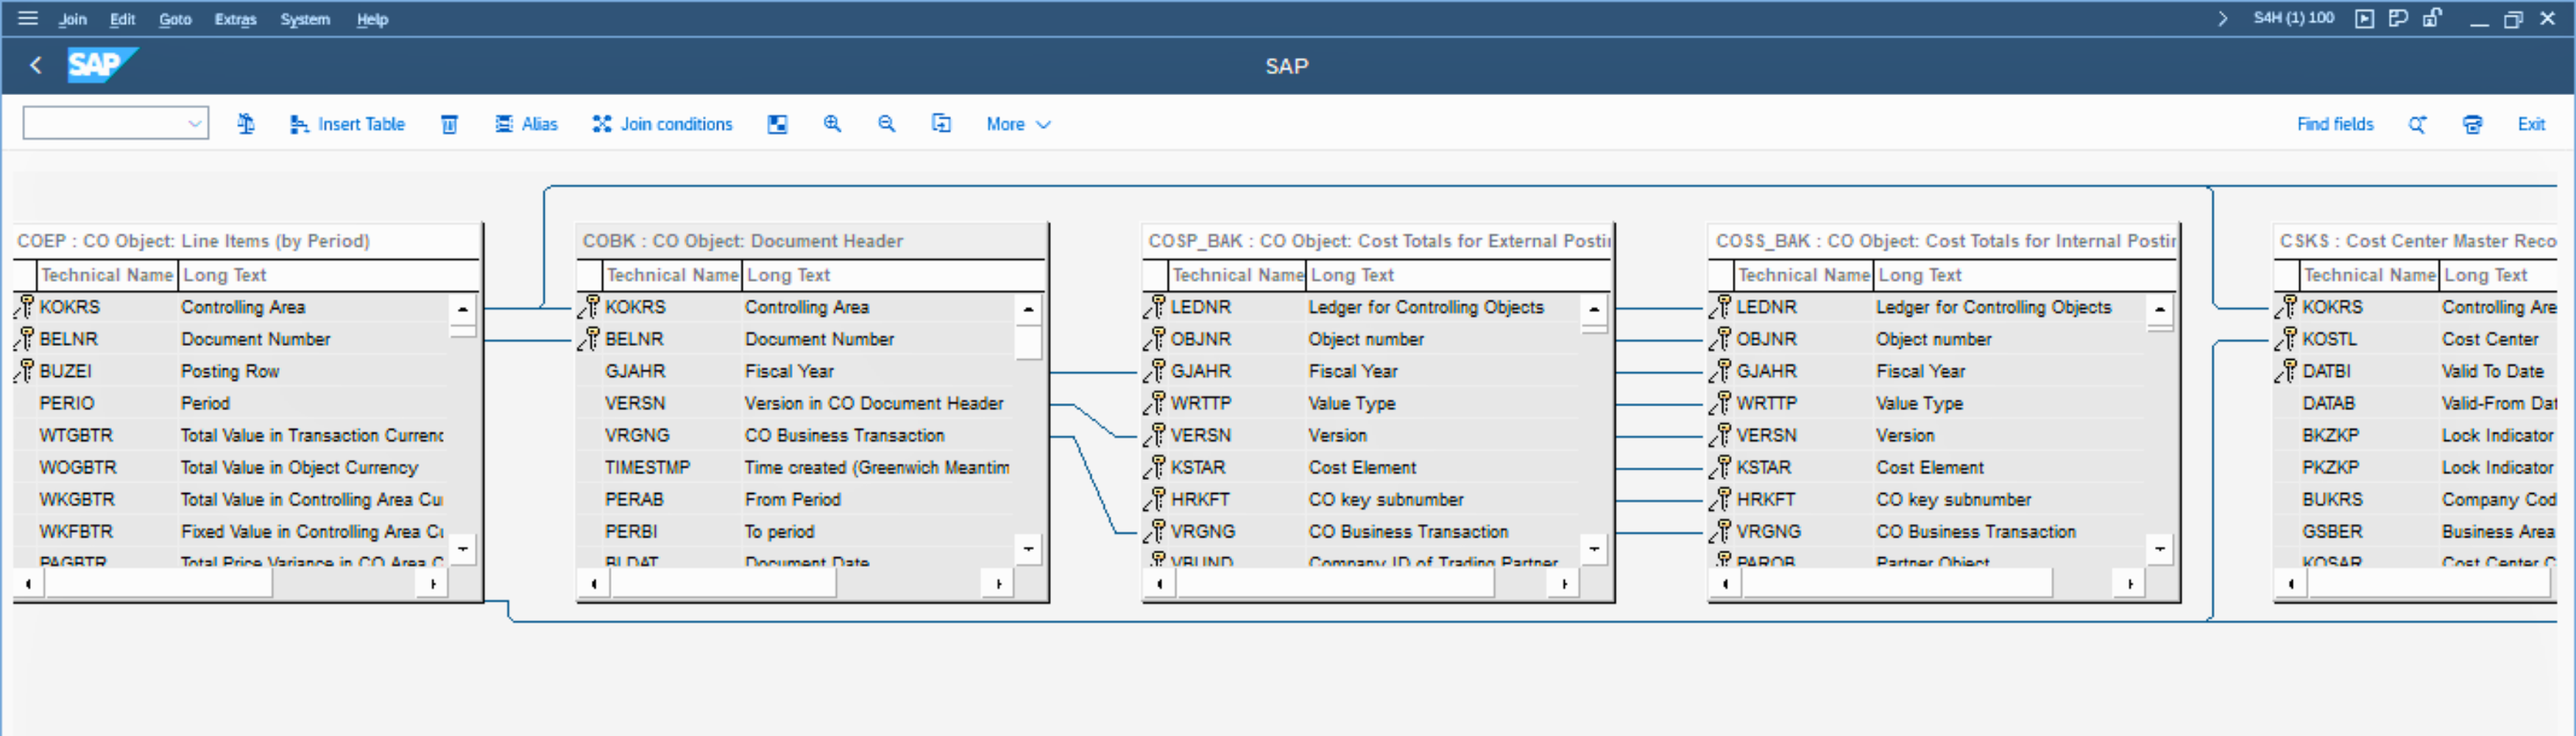This screenshot has height=736, width=2576.
Task: Click the zoom in magnifier icon
Action: (x=832, y=124)
